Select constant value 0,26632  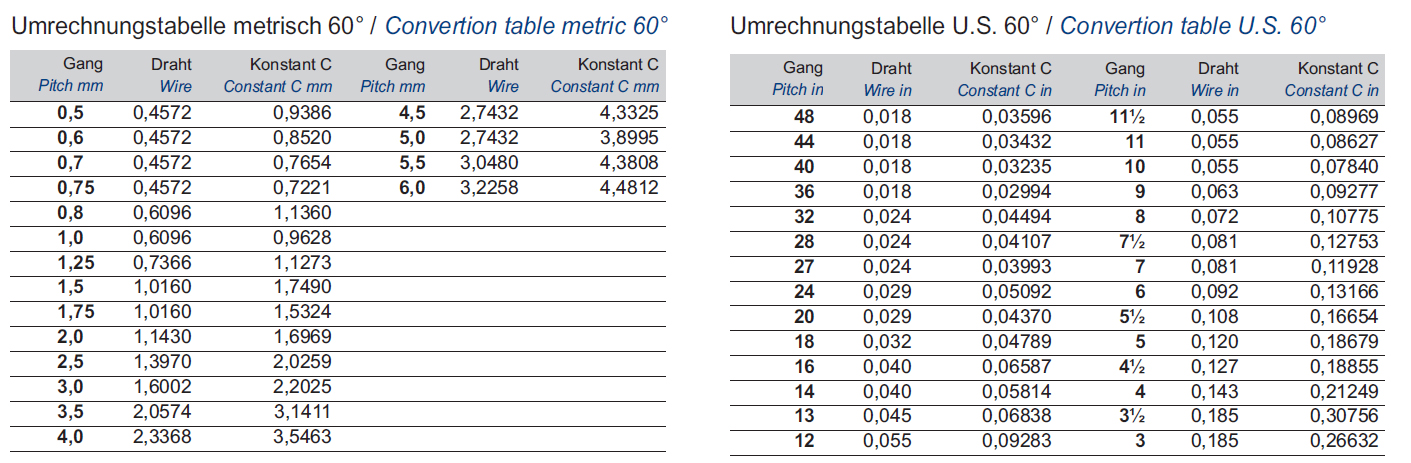[x=1344, y=441]
